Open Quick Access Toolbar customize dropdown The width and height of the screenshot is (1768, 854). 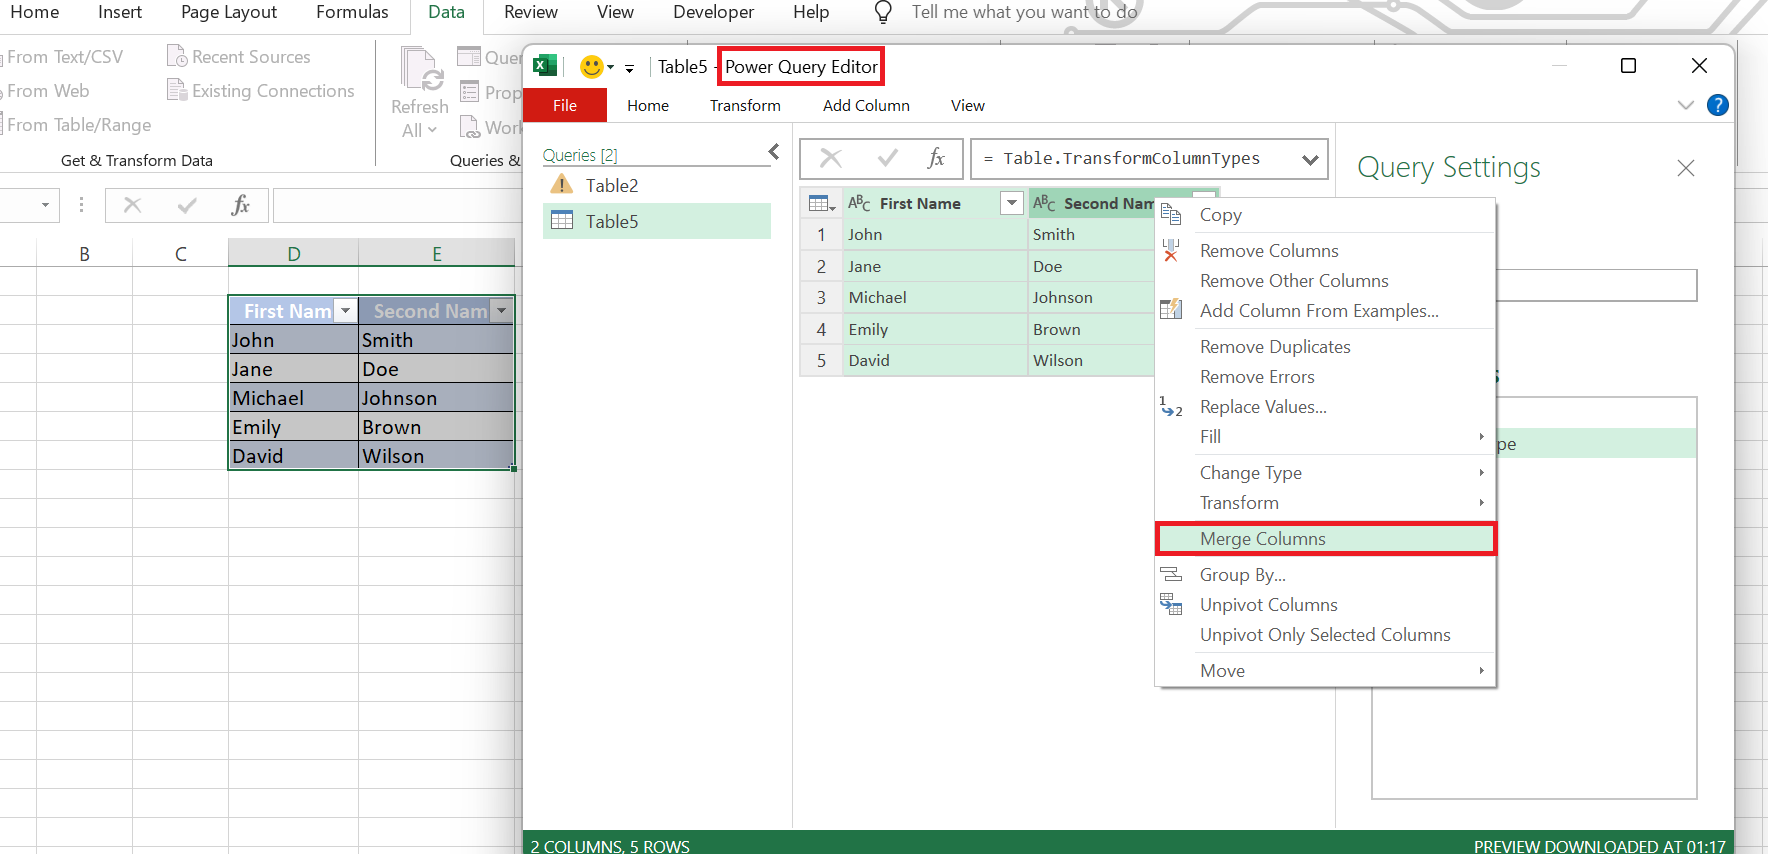click(x=629, y=68)
